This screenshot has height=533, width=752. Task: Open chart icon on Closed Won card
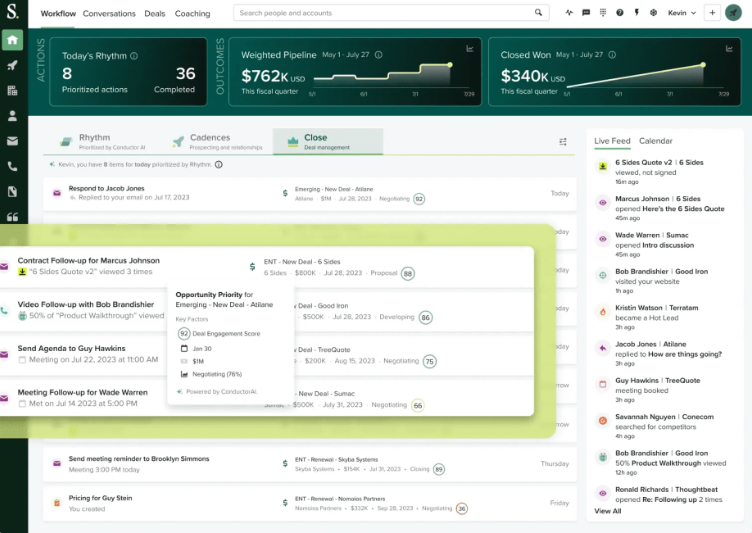click(x=729, y=48)
